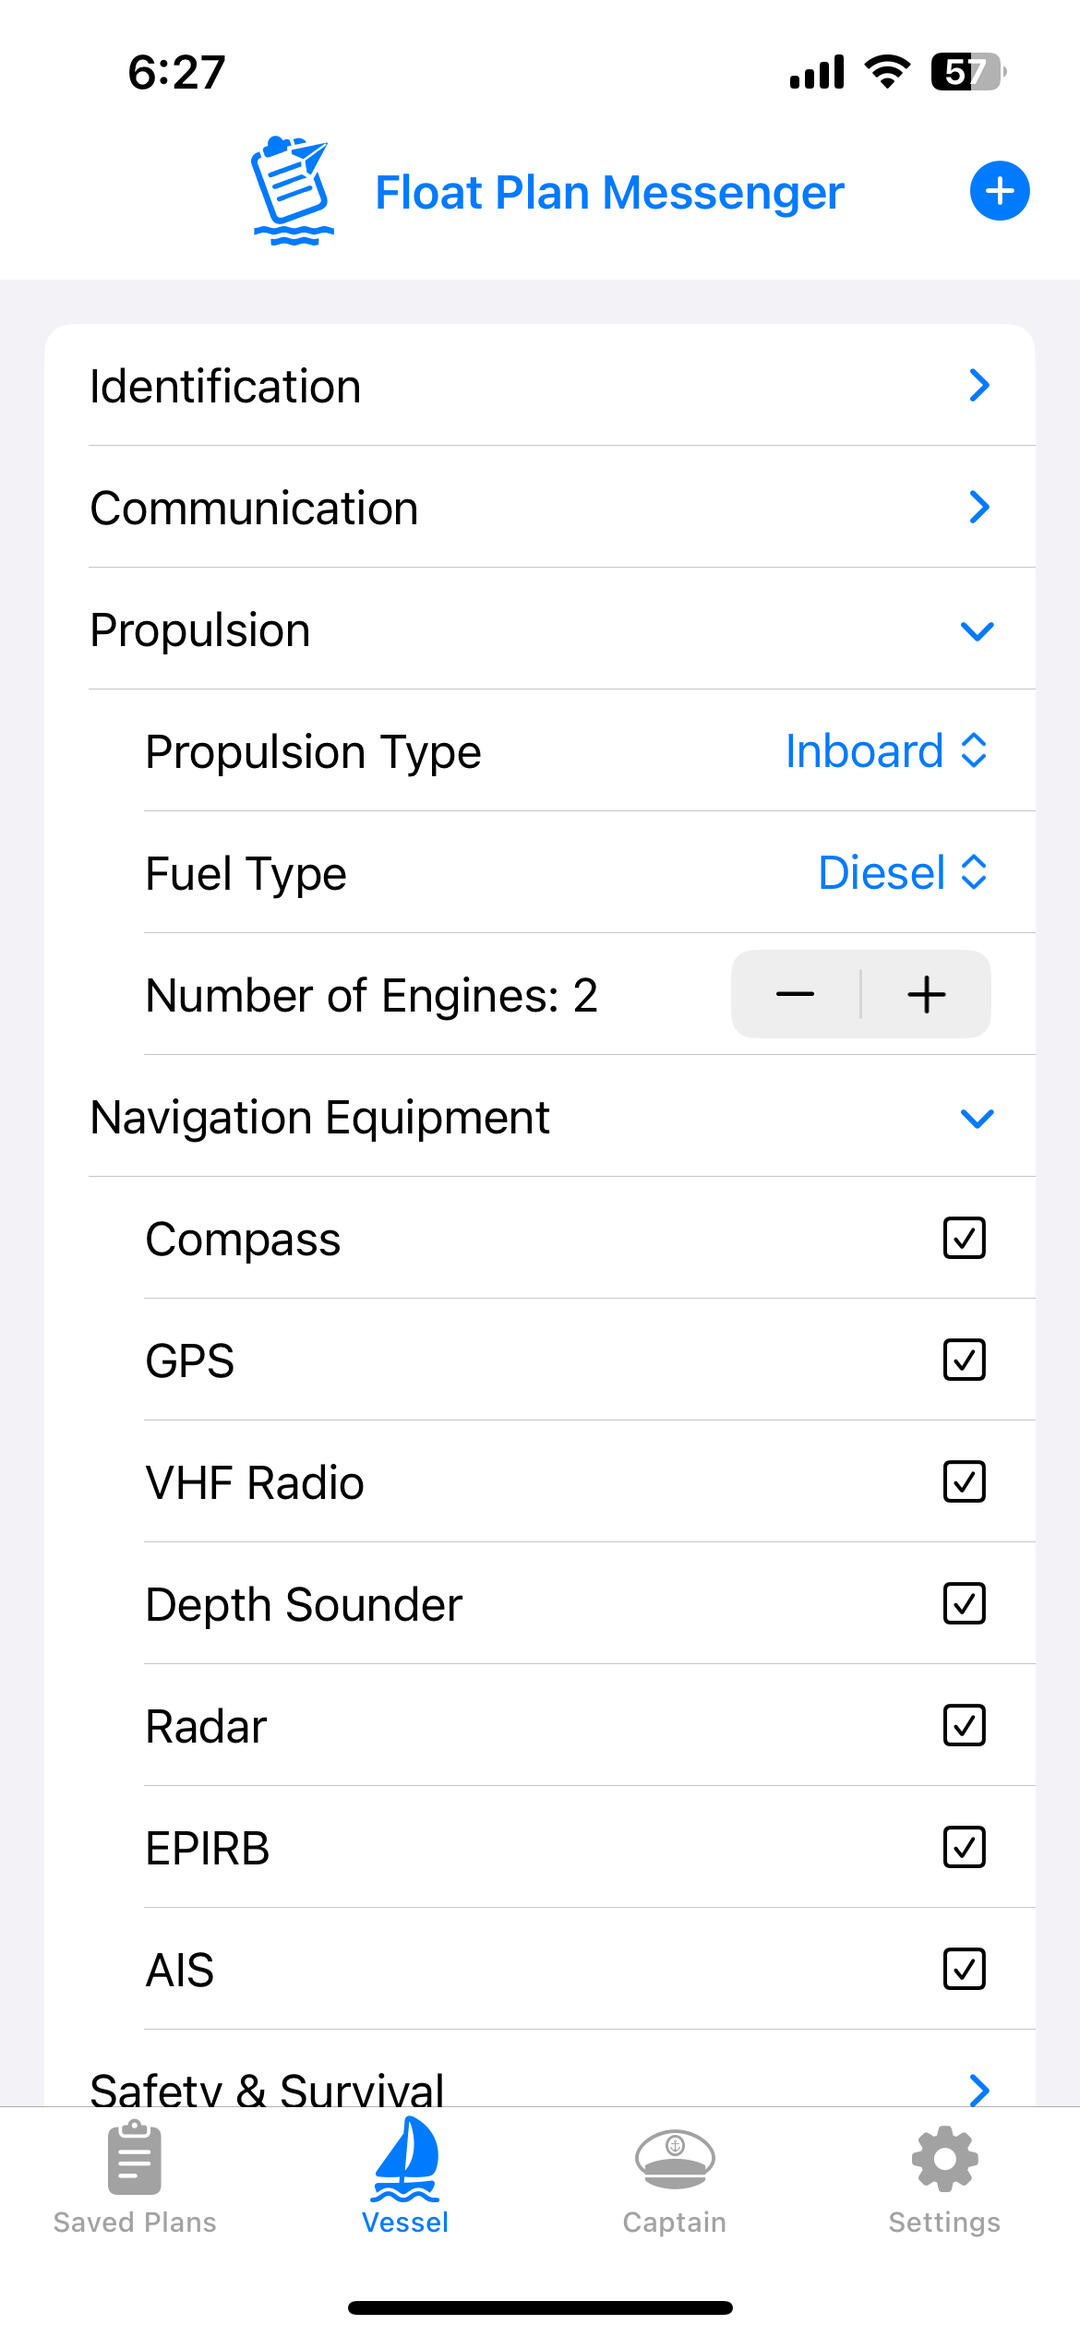Open the Saved Plans clipboard icon

coord(135,2158)
